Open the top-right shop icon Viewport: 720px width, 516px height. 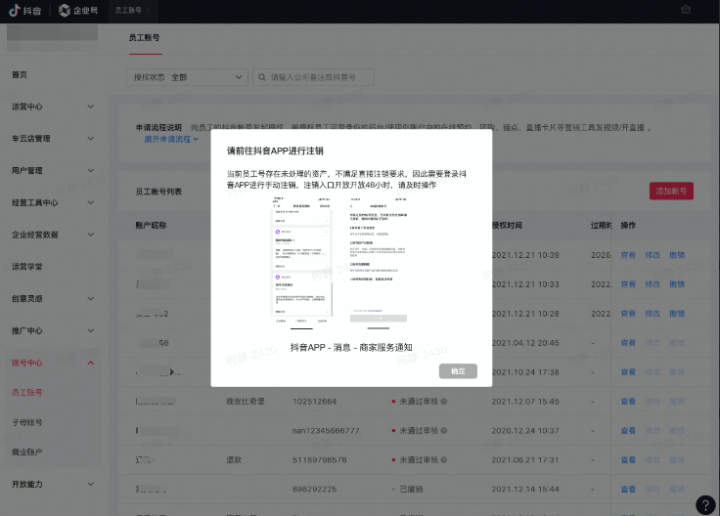pos(686,10)
